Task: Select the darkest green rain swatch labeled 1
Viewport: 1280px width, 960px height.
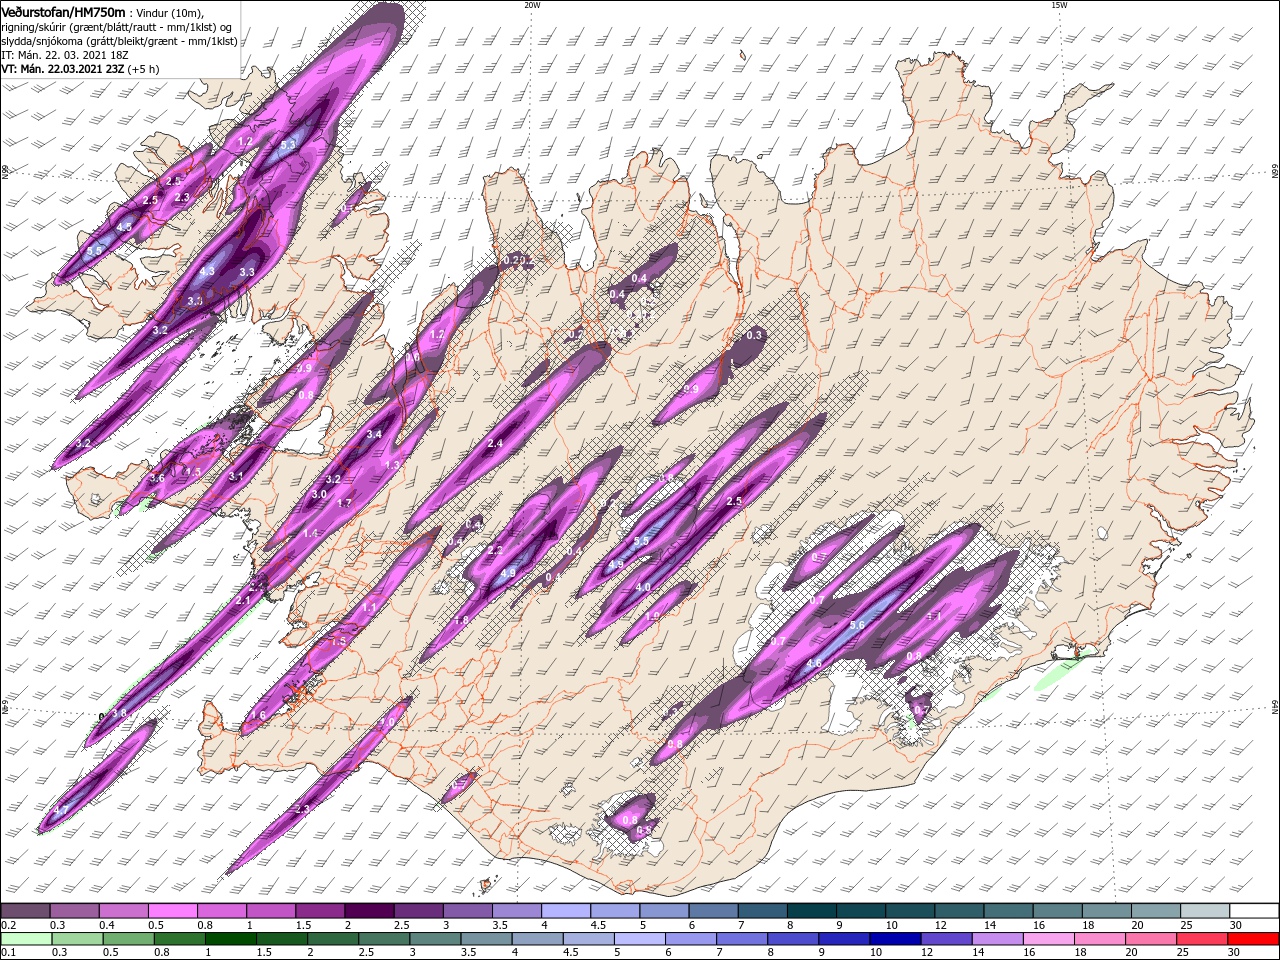Action: point(230,939)
